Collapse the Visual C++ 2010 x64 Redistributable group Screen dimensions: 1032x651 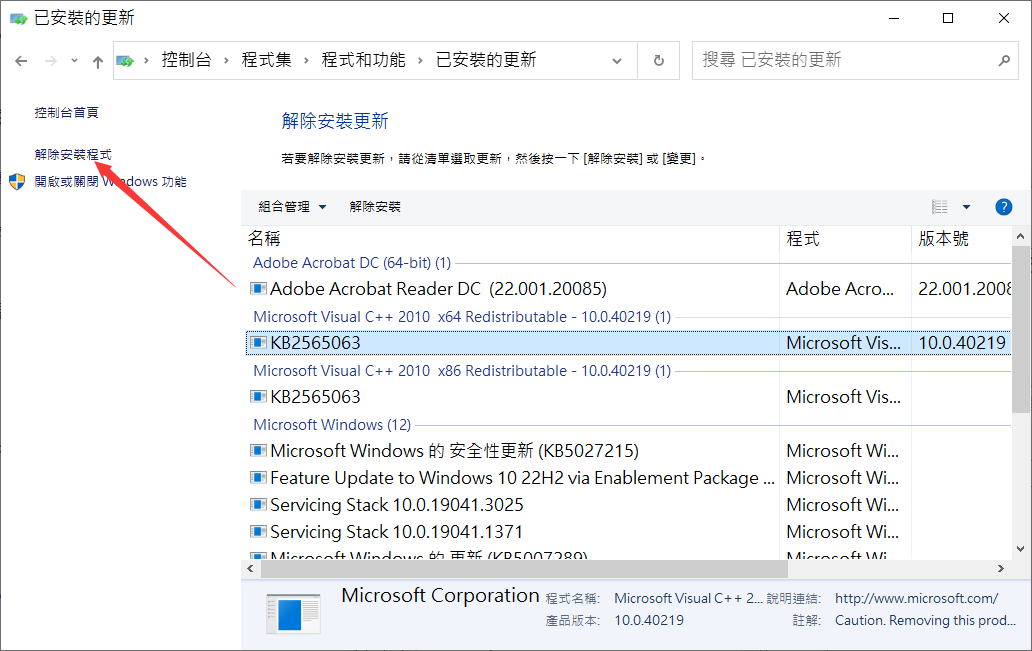[462, 317]
